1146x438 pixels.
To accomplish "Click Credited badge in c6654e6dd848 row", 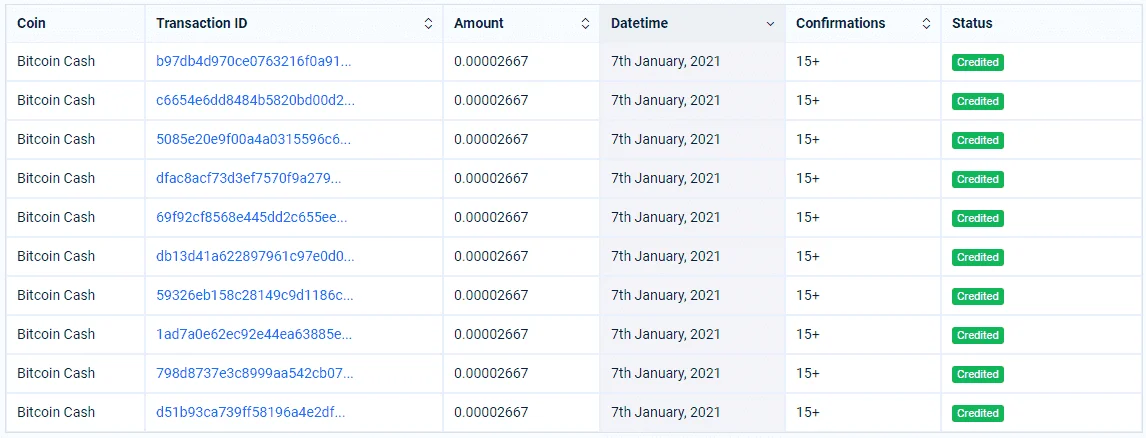I will [978, 101].
